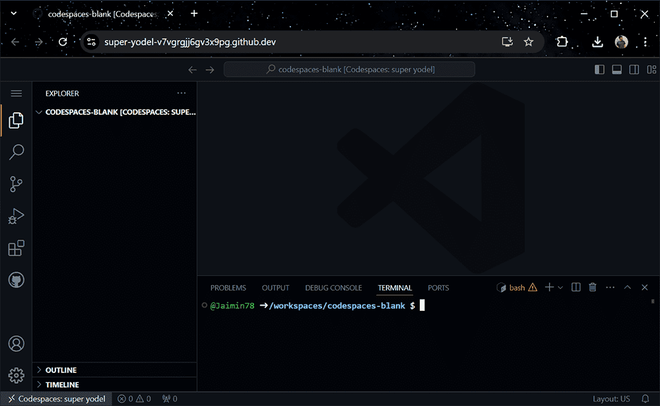
Task: Open the browser tab search dropdown
Action: (14, 13)
